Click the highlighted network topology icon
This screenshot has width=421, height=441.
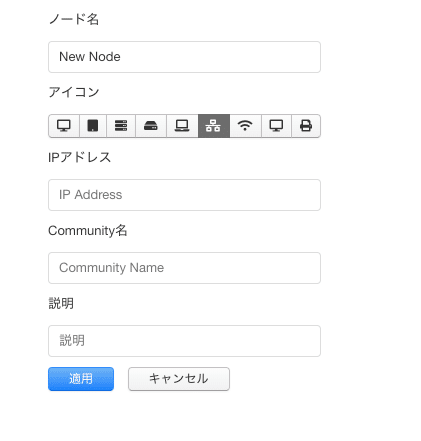214,126
